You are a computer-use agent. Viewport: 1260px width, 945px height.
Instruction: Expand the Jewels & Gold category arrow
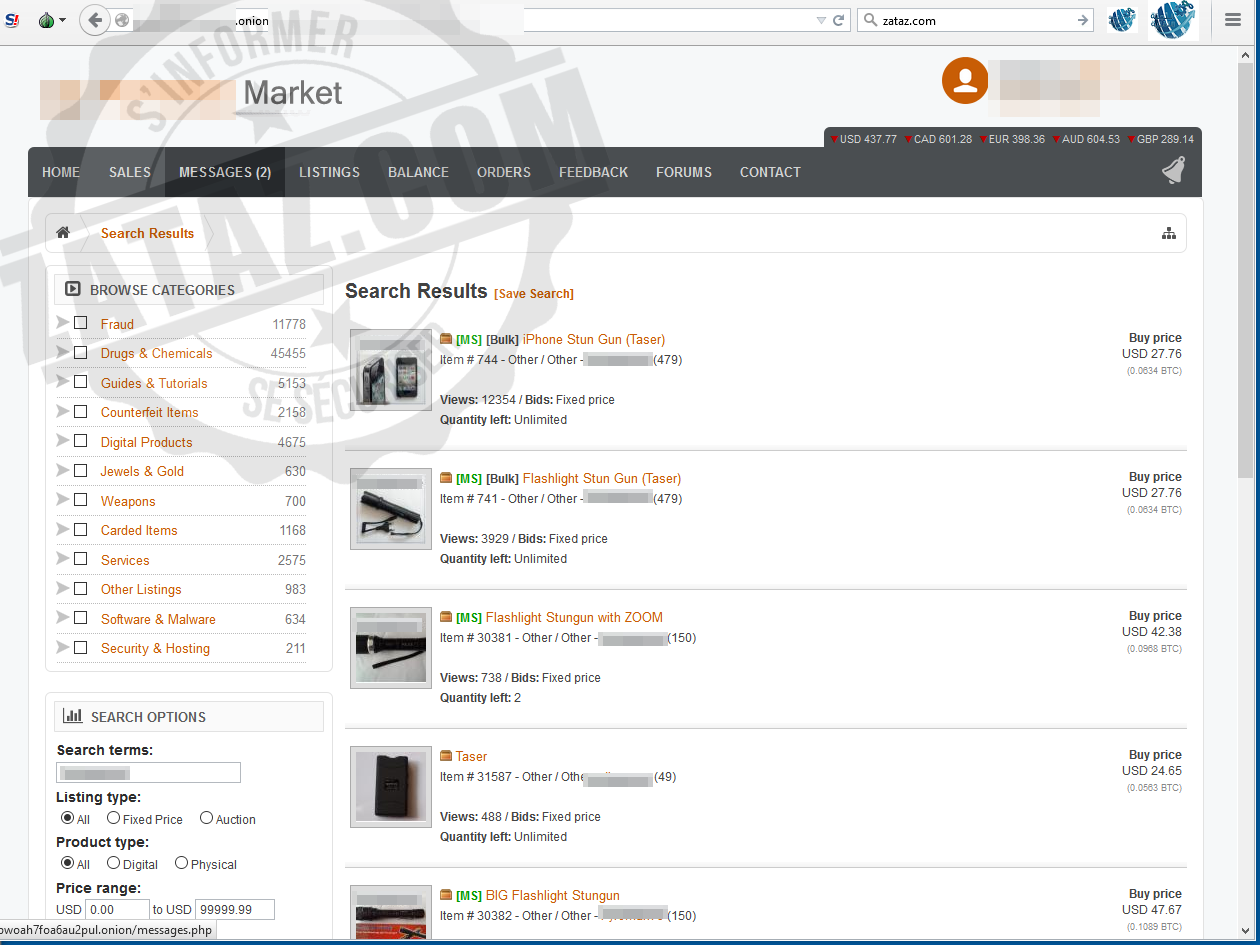pyautogui.click(x=63, y=470)
